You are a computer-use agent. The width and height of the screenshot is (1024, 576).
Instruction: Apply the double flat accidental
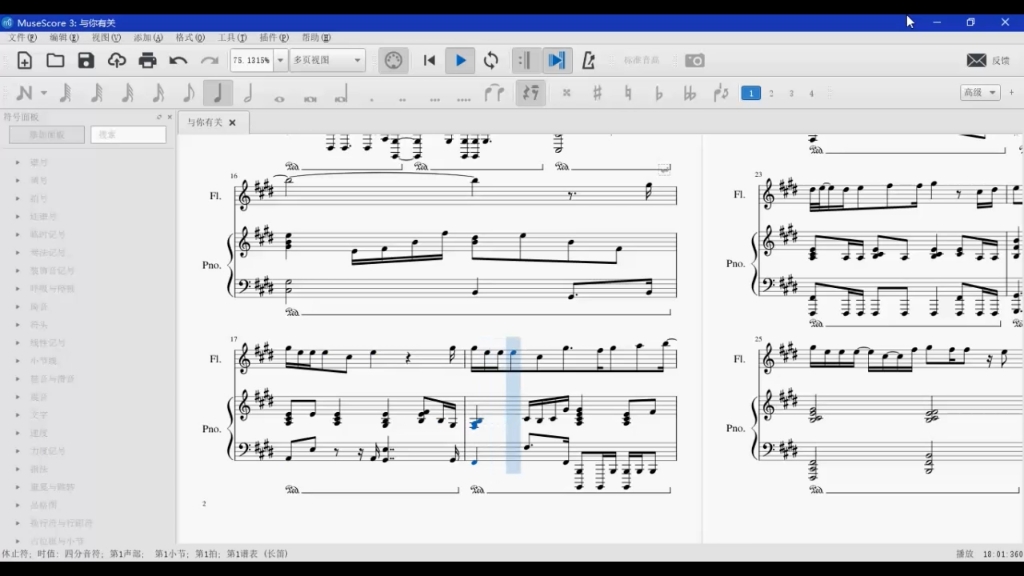690,93
